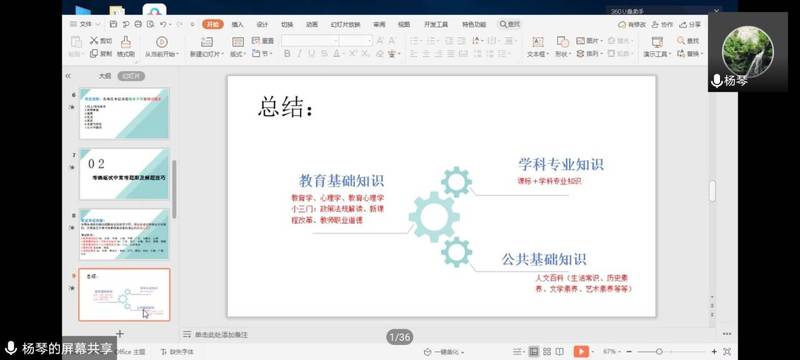Expand the 文件 file menu arrow
This screenshot has height=360, width=800.
pos(97,24)
